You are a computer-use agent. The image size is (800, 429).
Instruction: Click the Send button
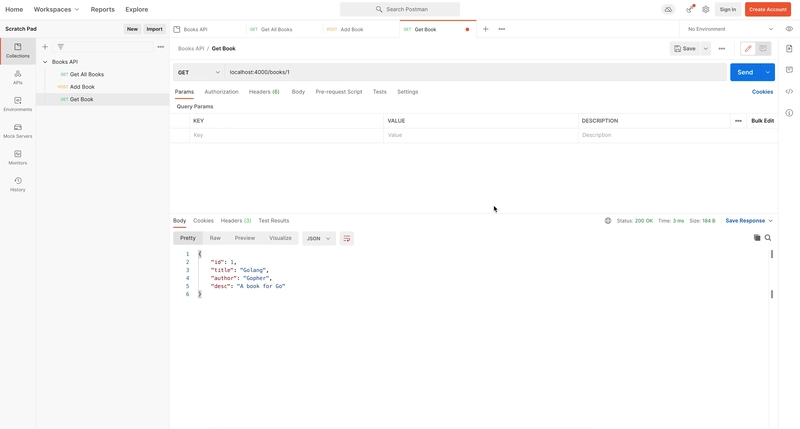tap(745, 72)
